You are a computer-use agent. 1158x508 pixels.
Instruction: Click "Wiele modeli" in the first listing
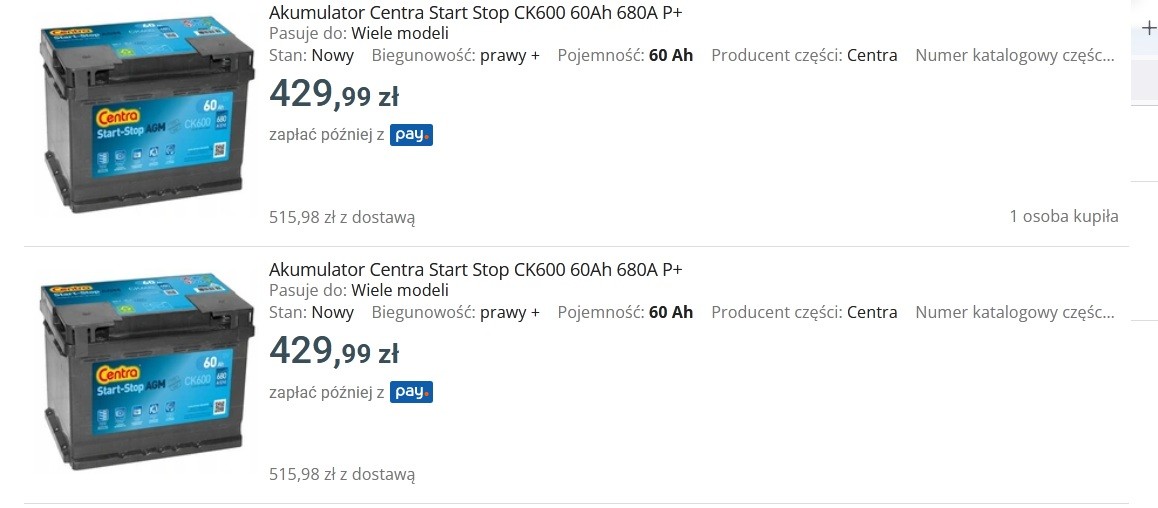click(x=400, y=34)
